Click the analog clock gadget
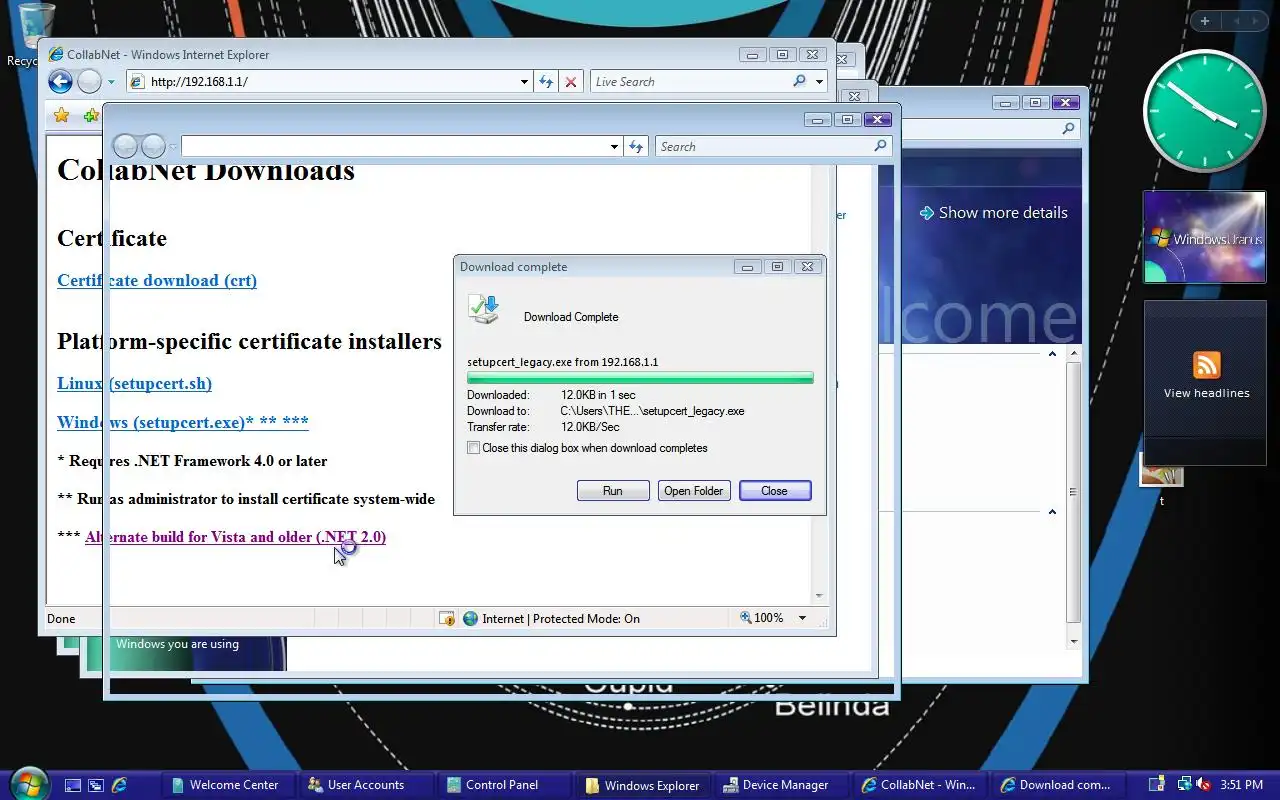1280x800 pixels. [1205, 111]
